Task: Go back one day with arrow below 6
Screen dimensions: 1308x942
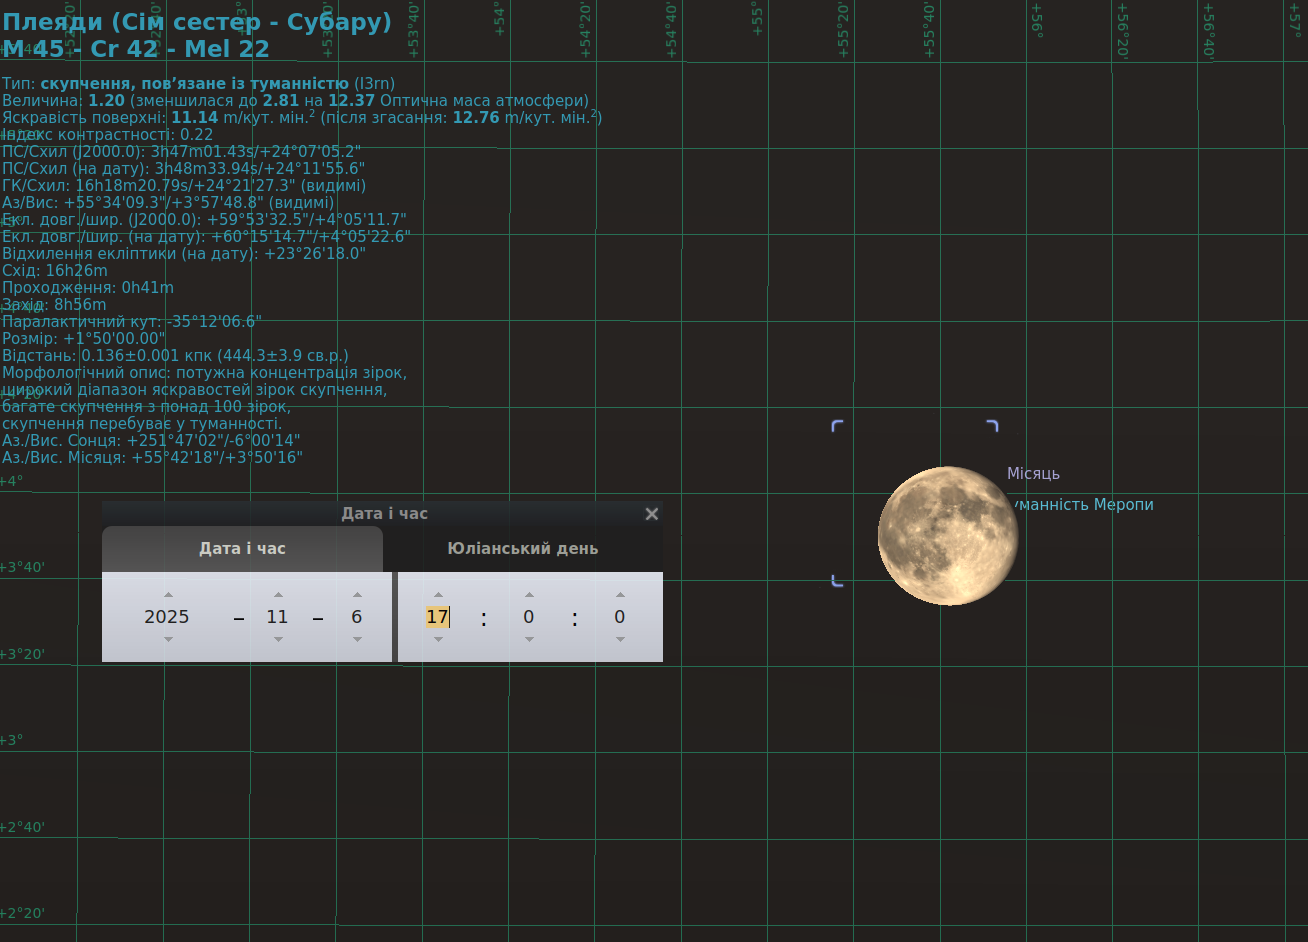Action: [357, 639]
